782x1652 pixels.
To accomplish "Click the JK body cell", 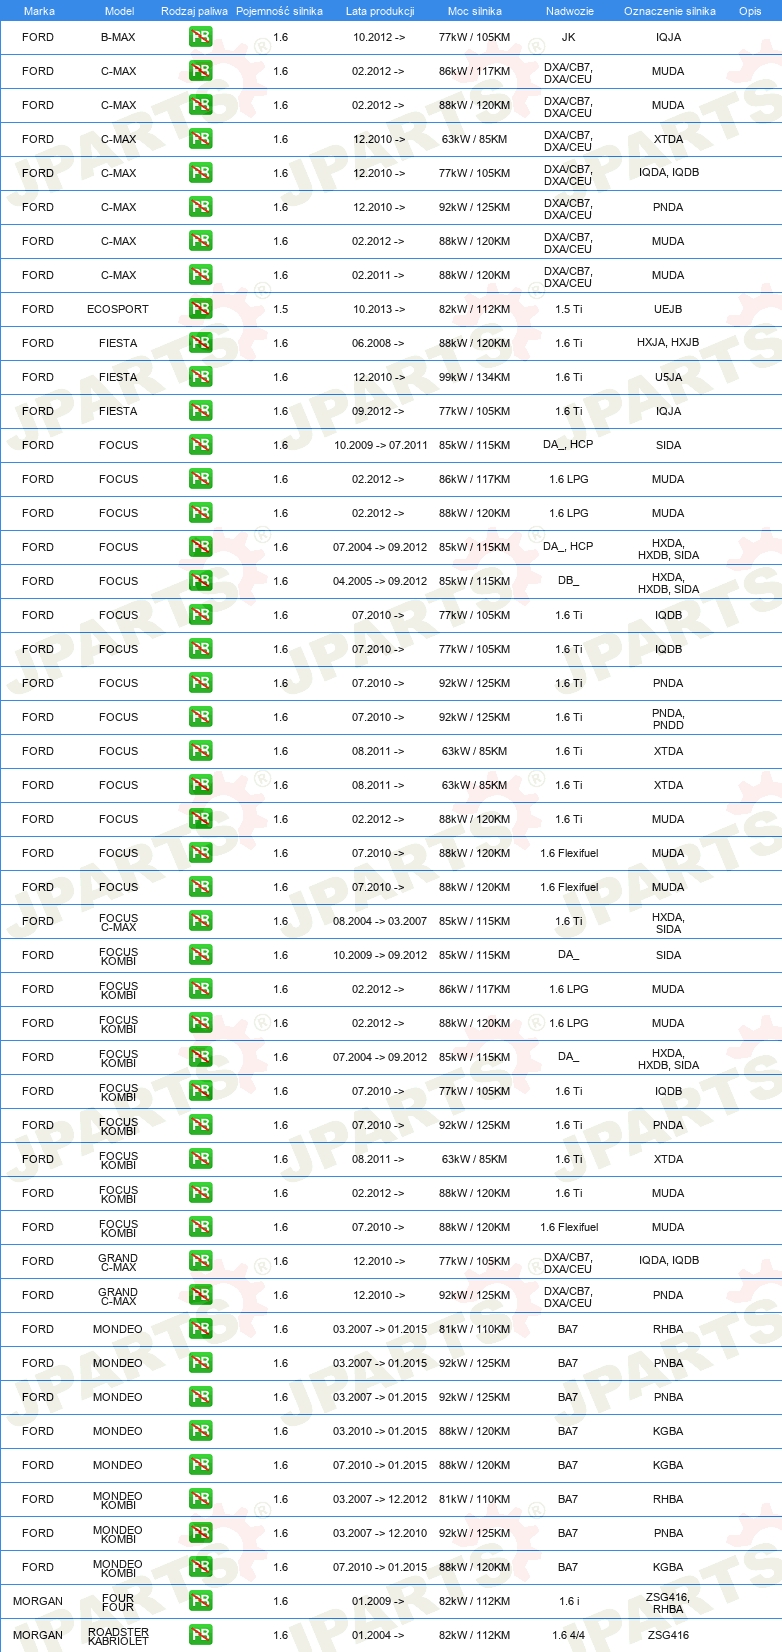I will point(568,38).
